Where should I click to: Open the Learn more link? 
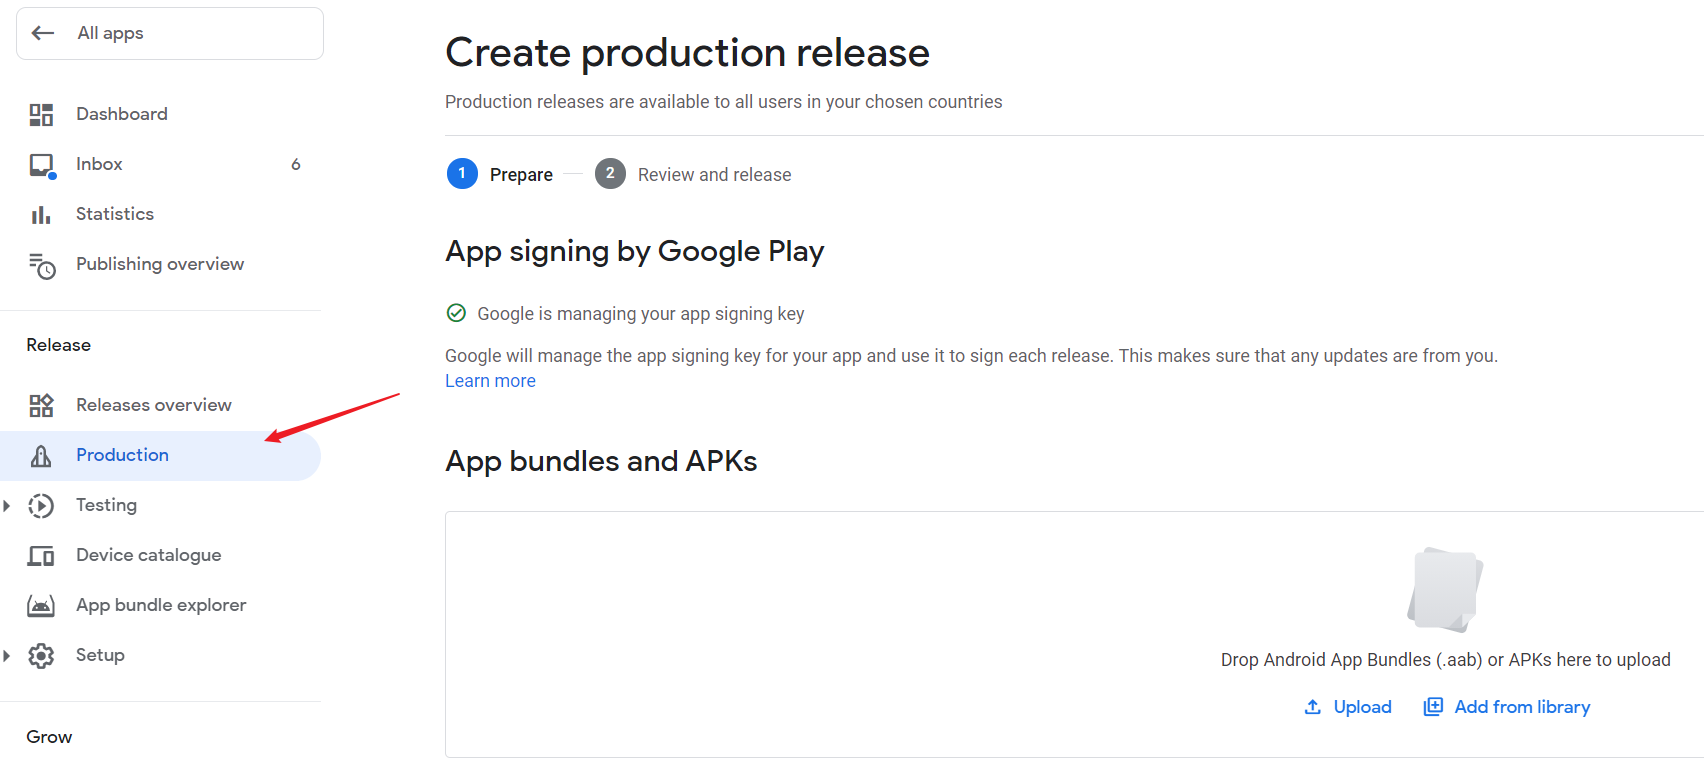click(490, 380)
